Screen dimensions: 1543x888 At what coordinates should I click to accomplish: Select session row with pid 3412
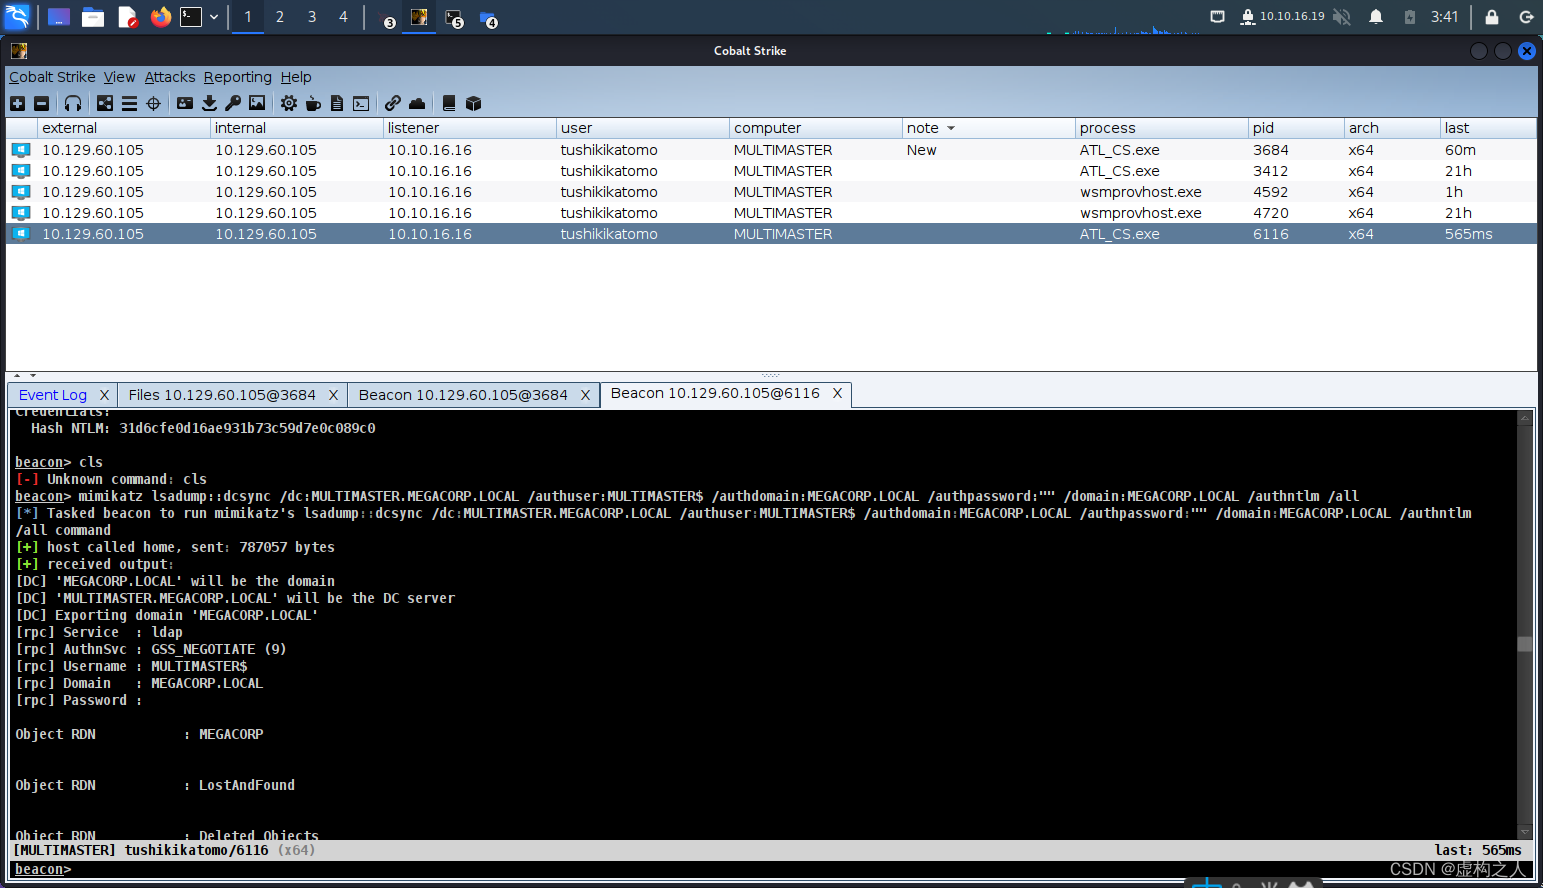(771, 171)
